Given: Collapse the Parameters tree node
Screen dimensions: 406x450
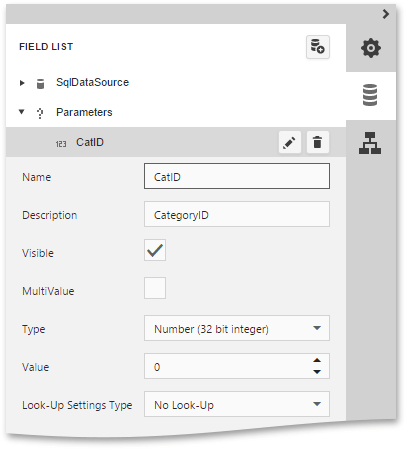Looking at the screenshot, I should (x=22, y=112).
